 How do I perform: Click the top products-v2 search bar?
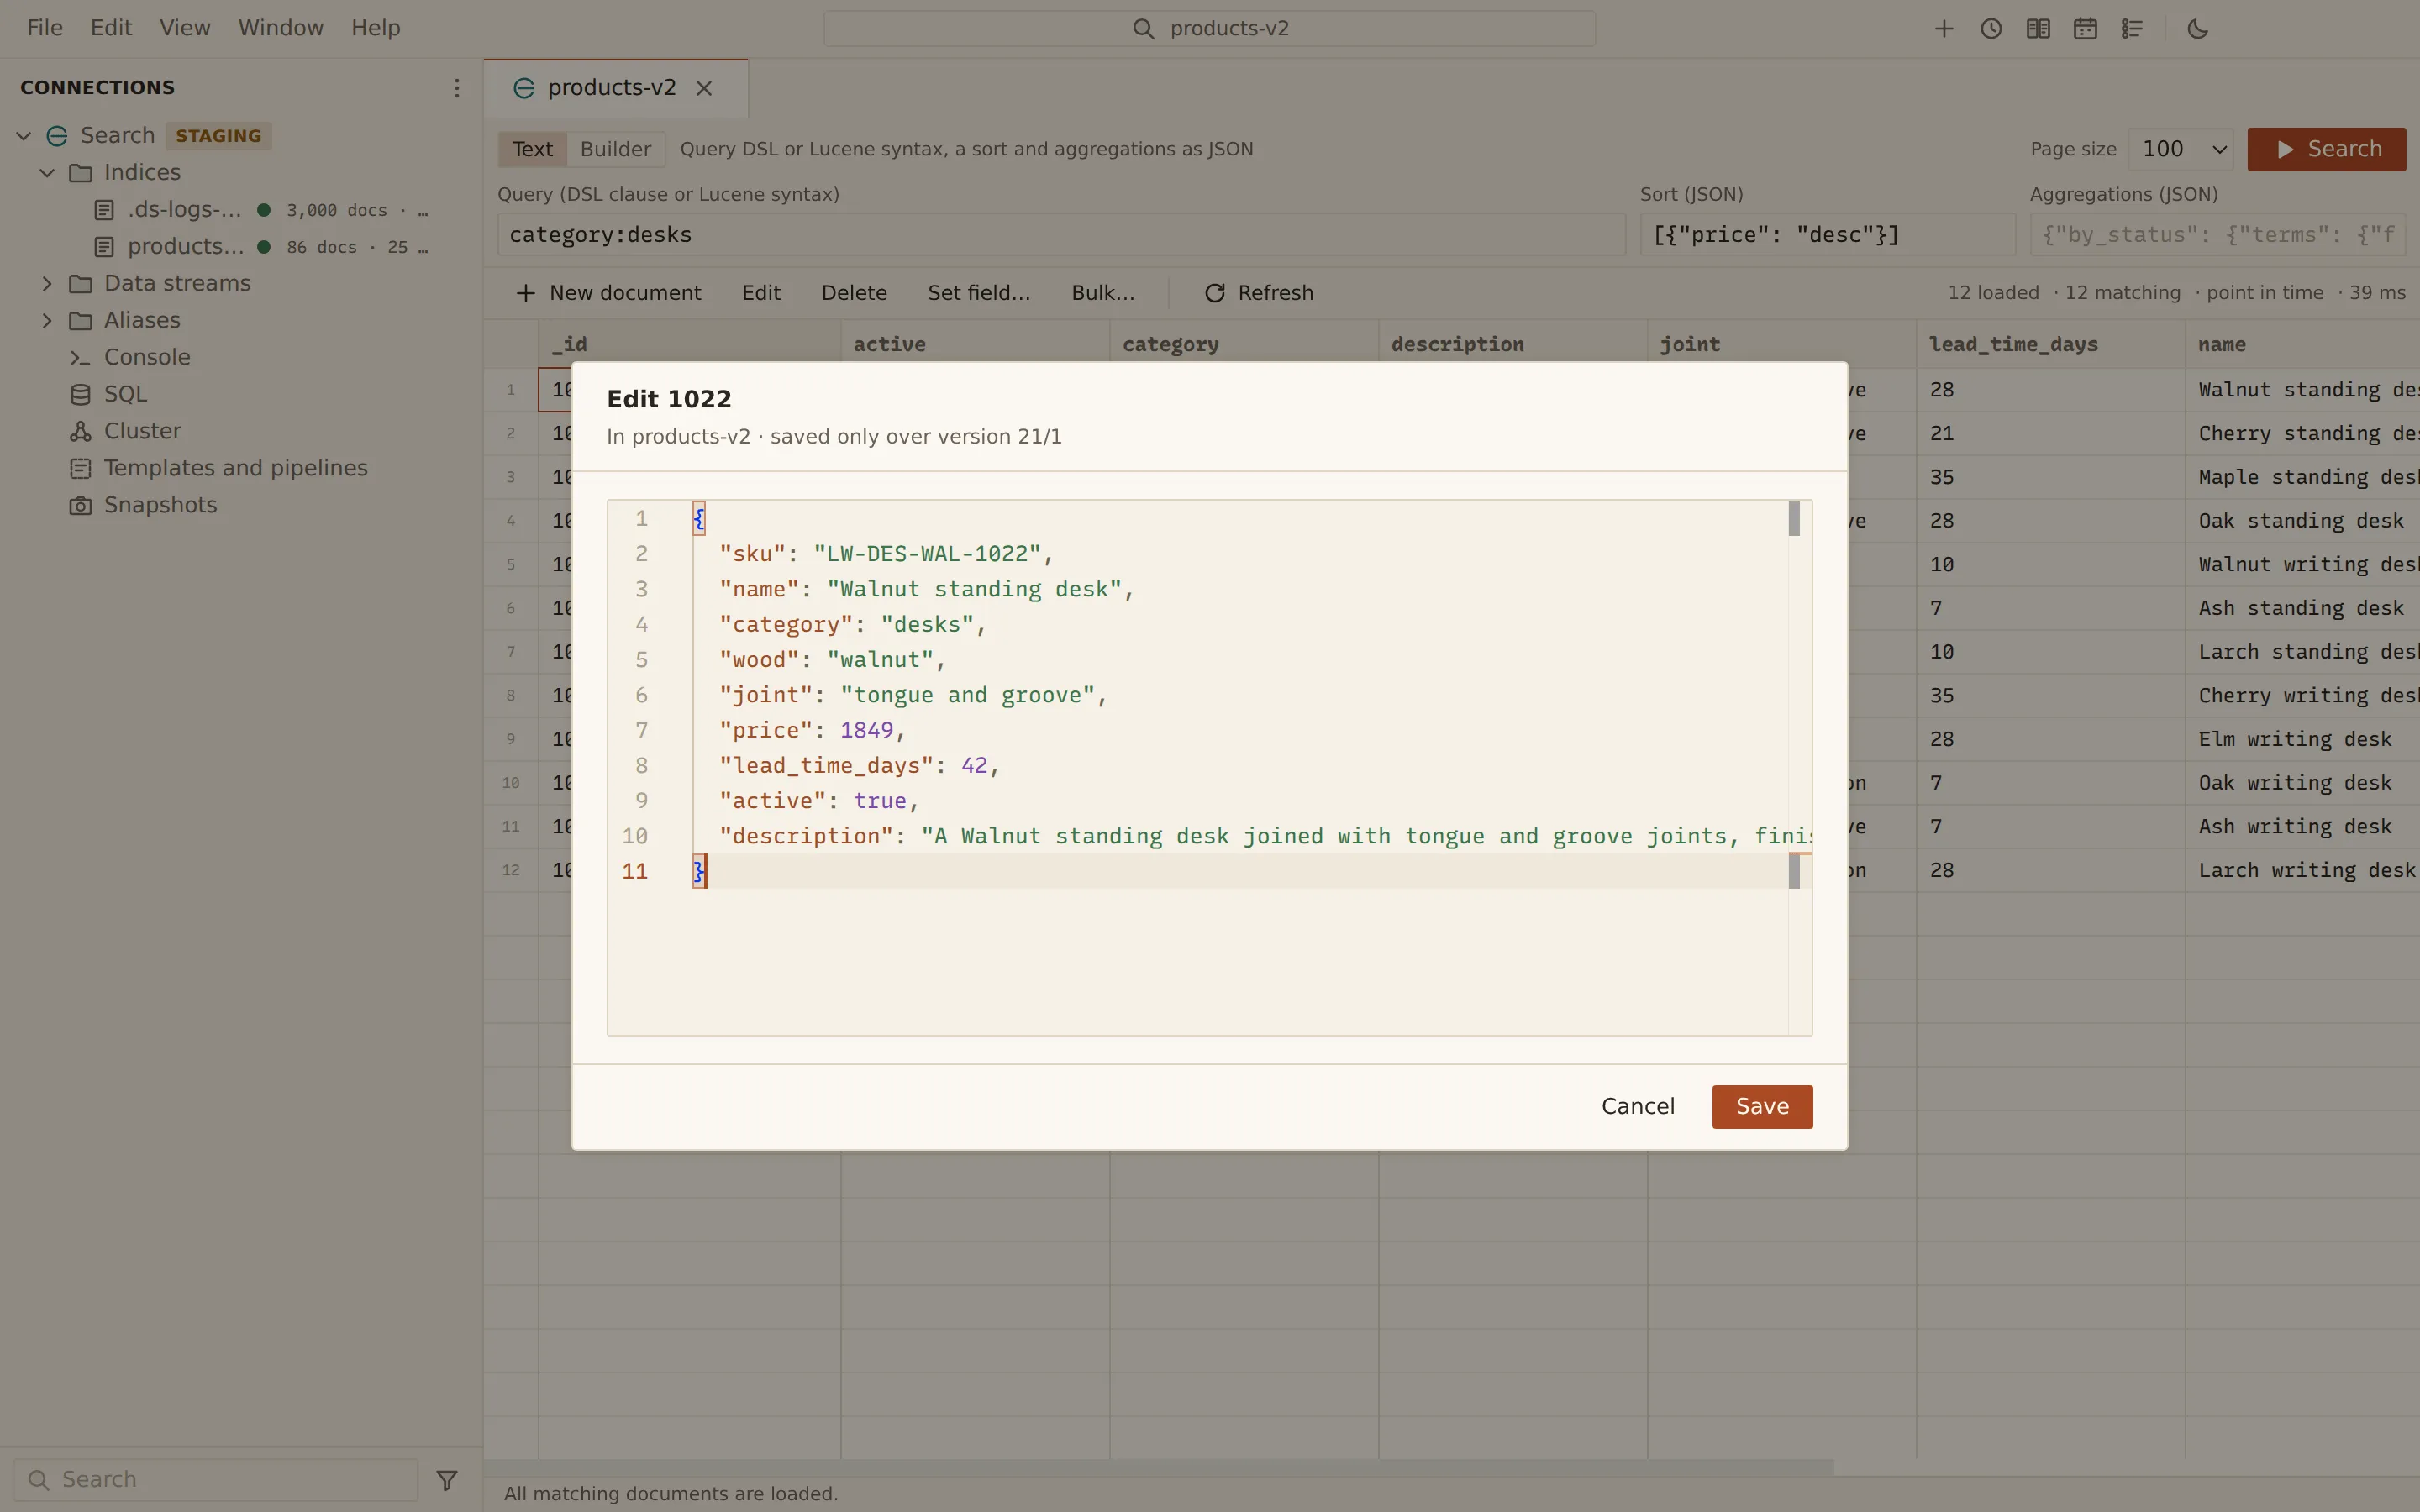point(1209,29)
